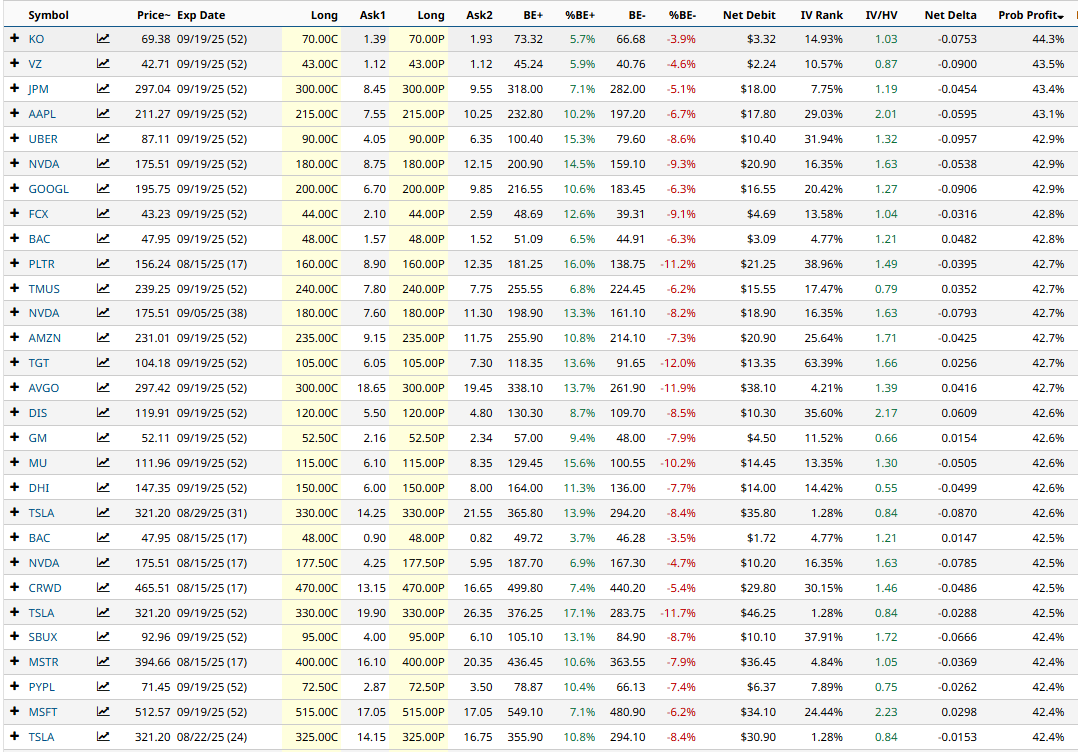Select the Prob Profit value 44.3%
Image resolution: width=1078 pixels, height=752 pixels.
(x=1048, y=39)
